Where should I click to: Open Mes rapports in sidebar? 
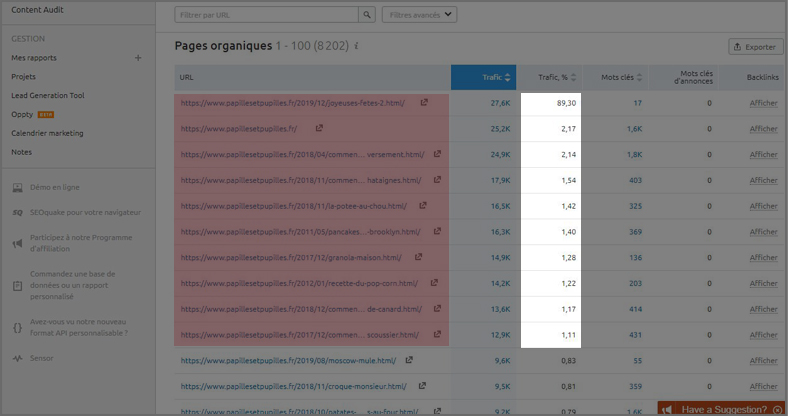pos(34,58)
